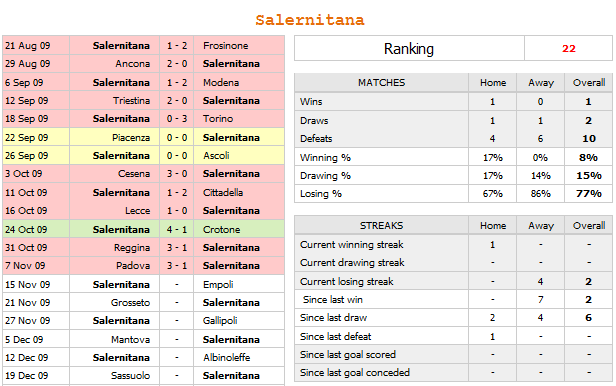616x386 pixels.
Task: Click the Away column in STREAKS table
Action: pos(541,225)
